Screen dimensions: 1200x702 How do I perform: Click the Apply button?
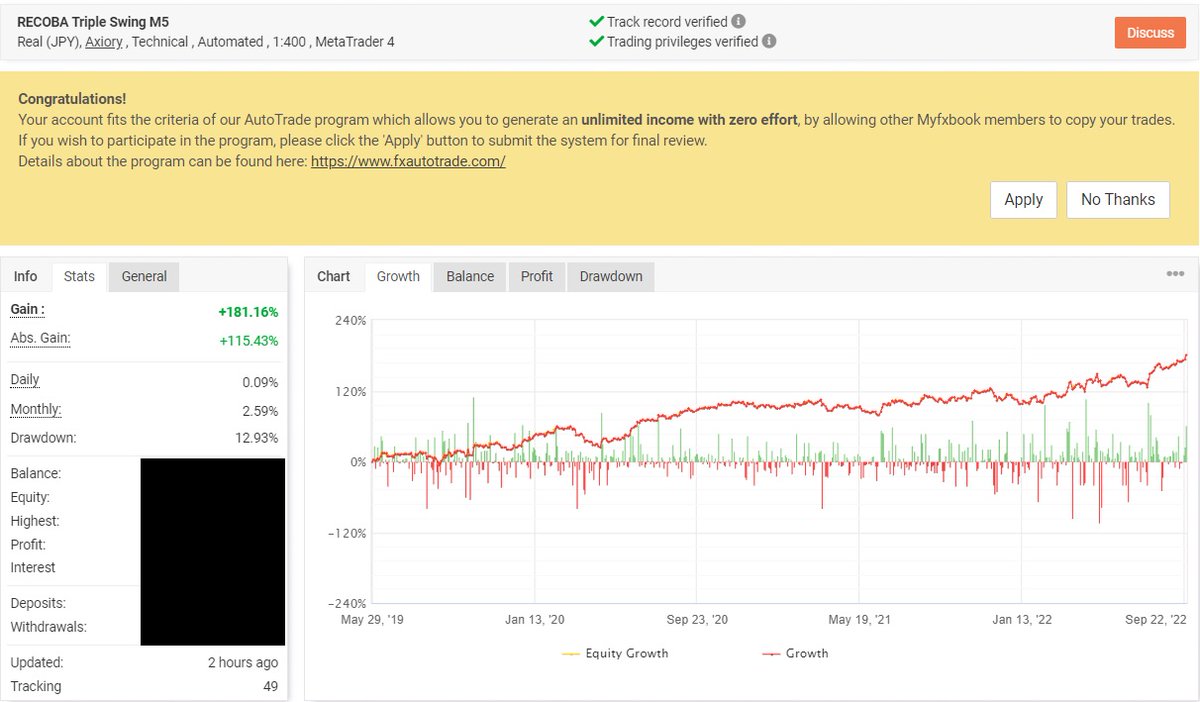(x=1023, y=199)
